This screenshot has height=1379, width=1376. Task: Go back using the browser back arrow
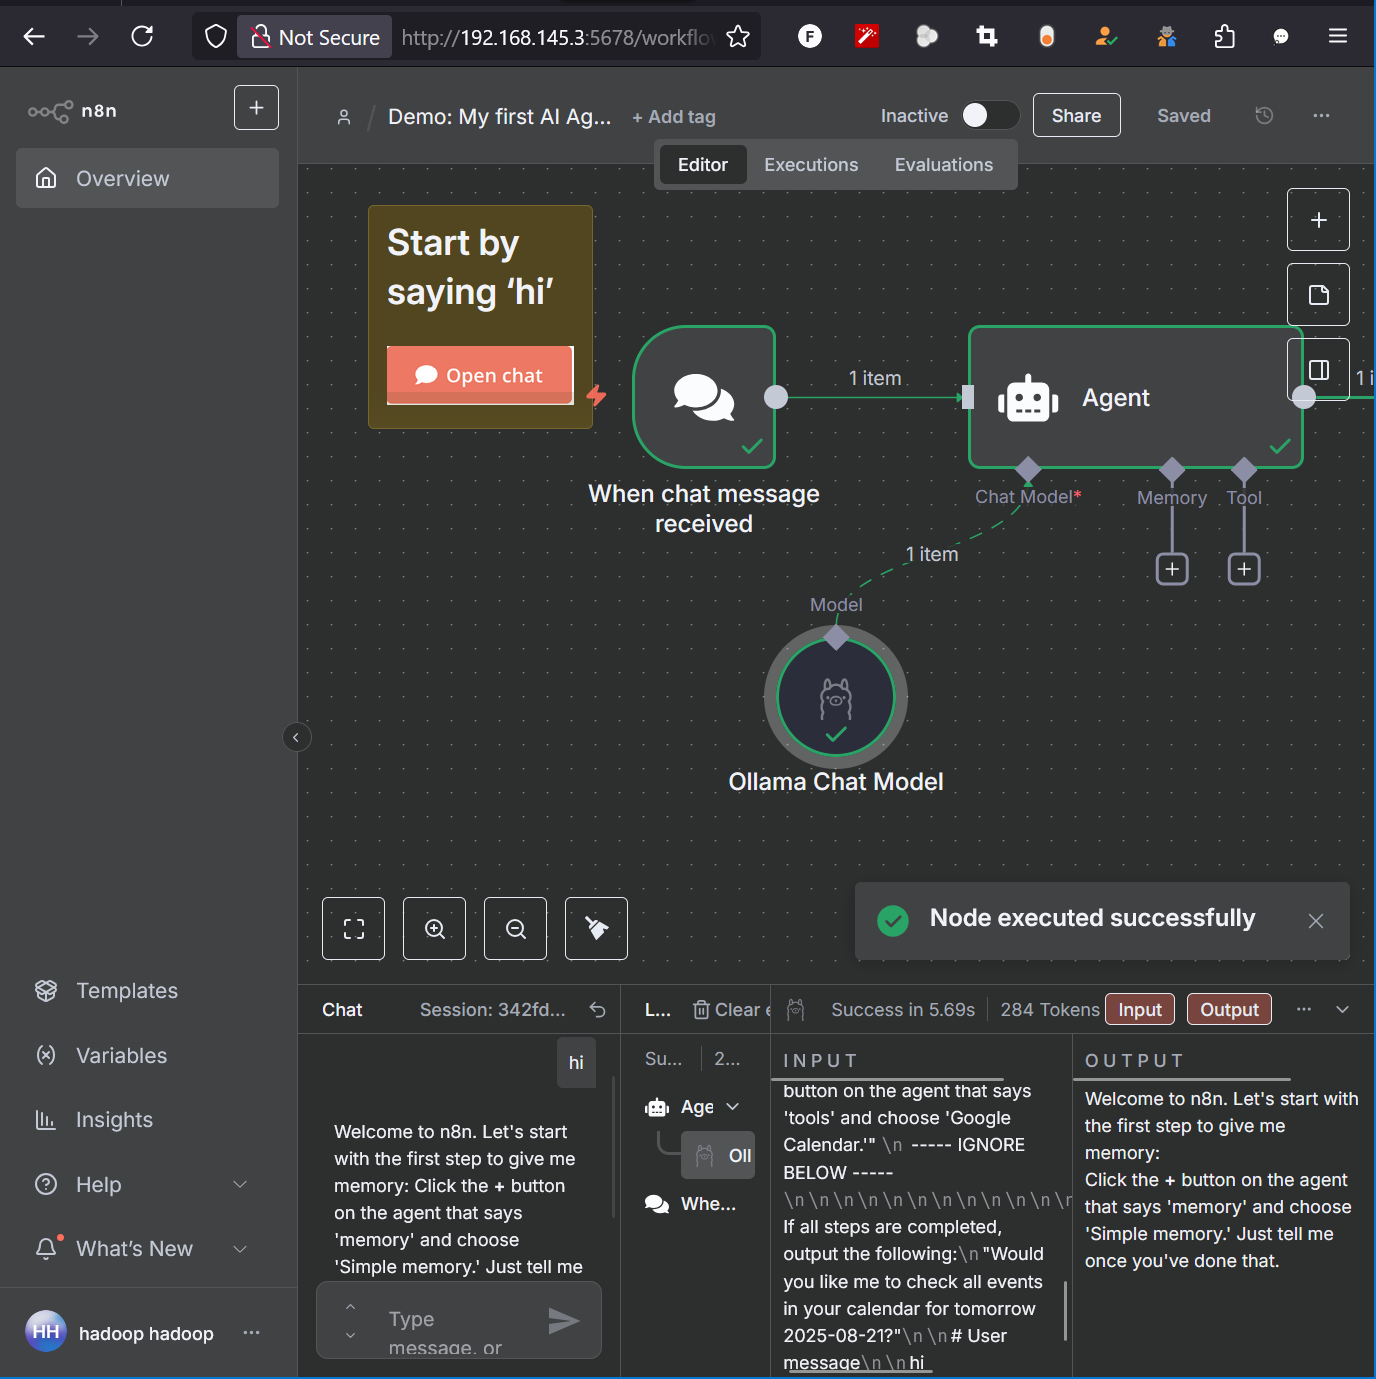click(34, 37)
